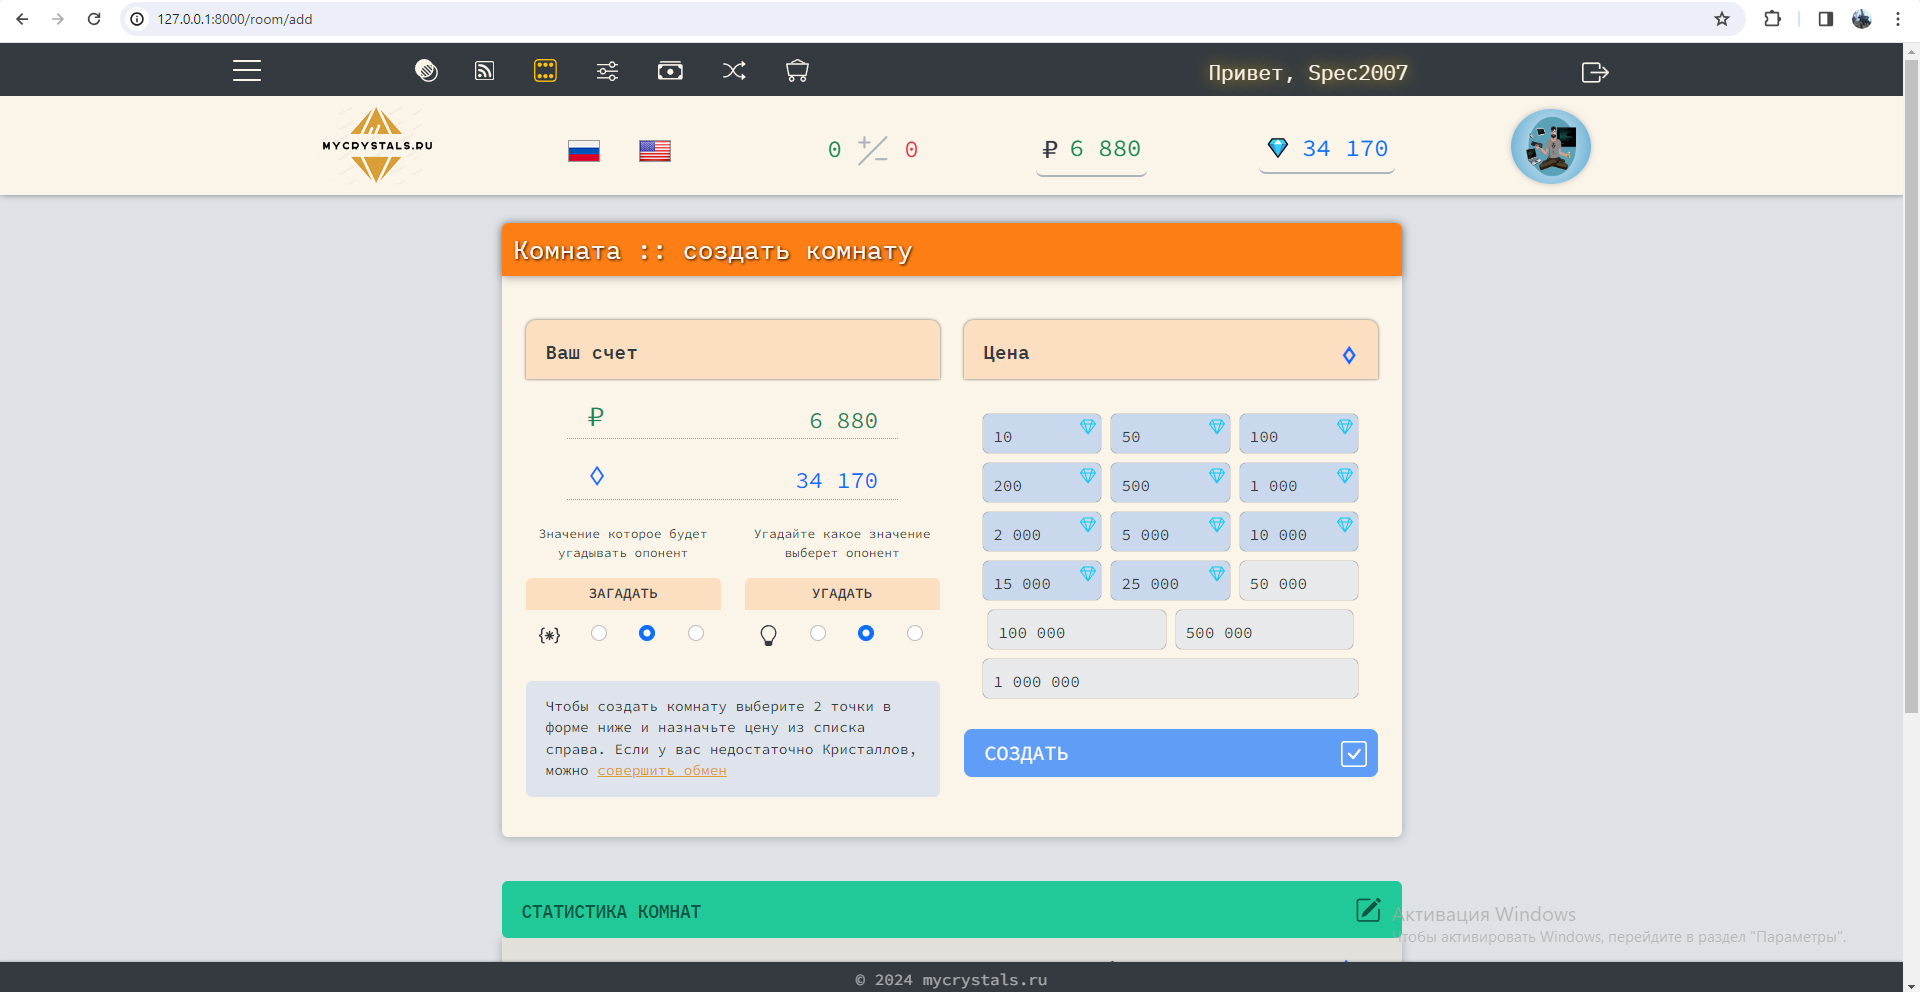Screen dimensions: 1920x992
Task: Select the 100 000 price tile
Action: click(1076, 630)
